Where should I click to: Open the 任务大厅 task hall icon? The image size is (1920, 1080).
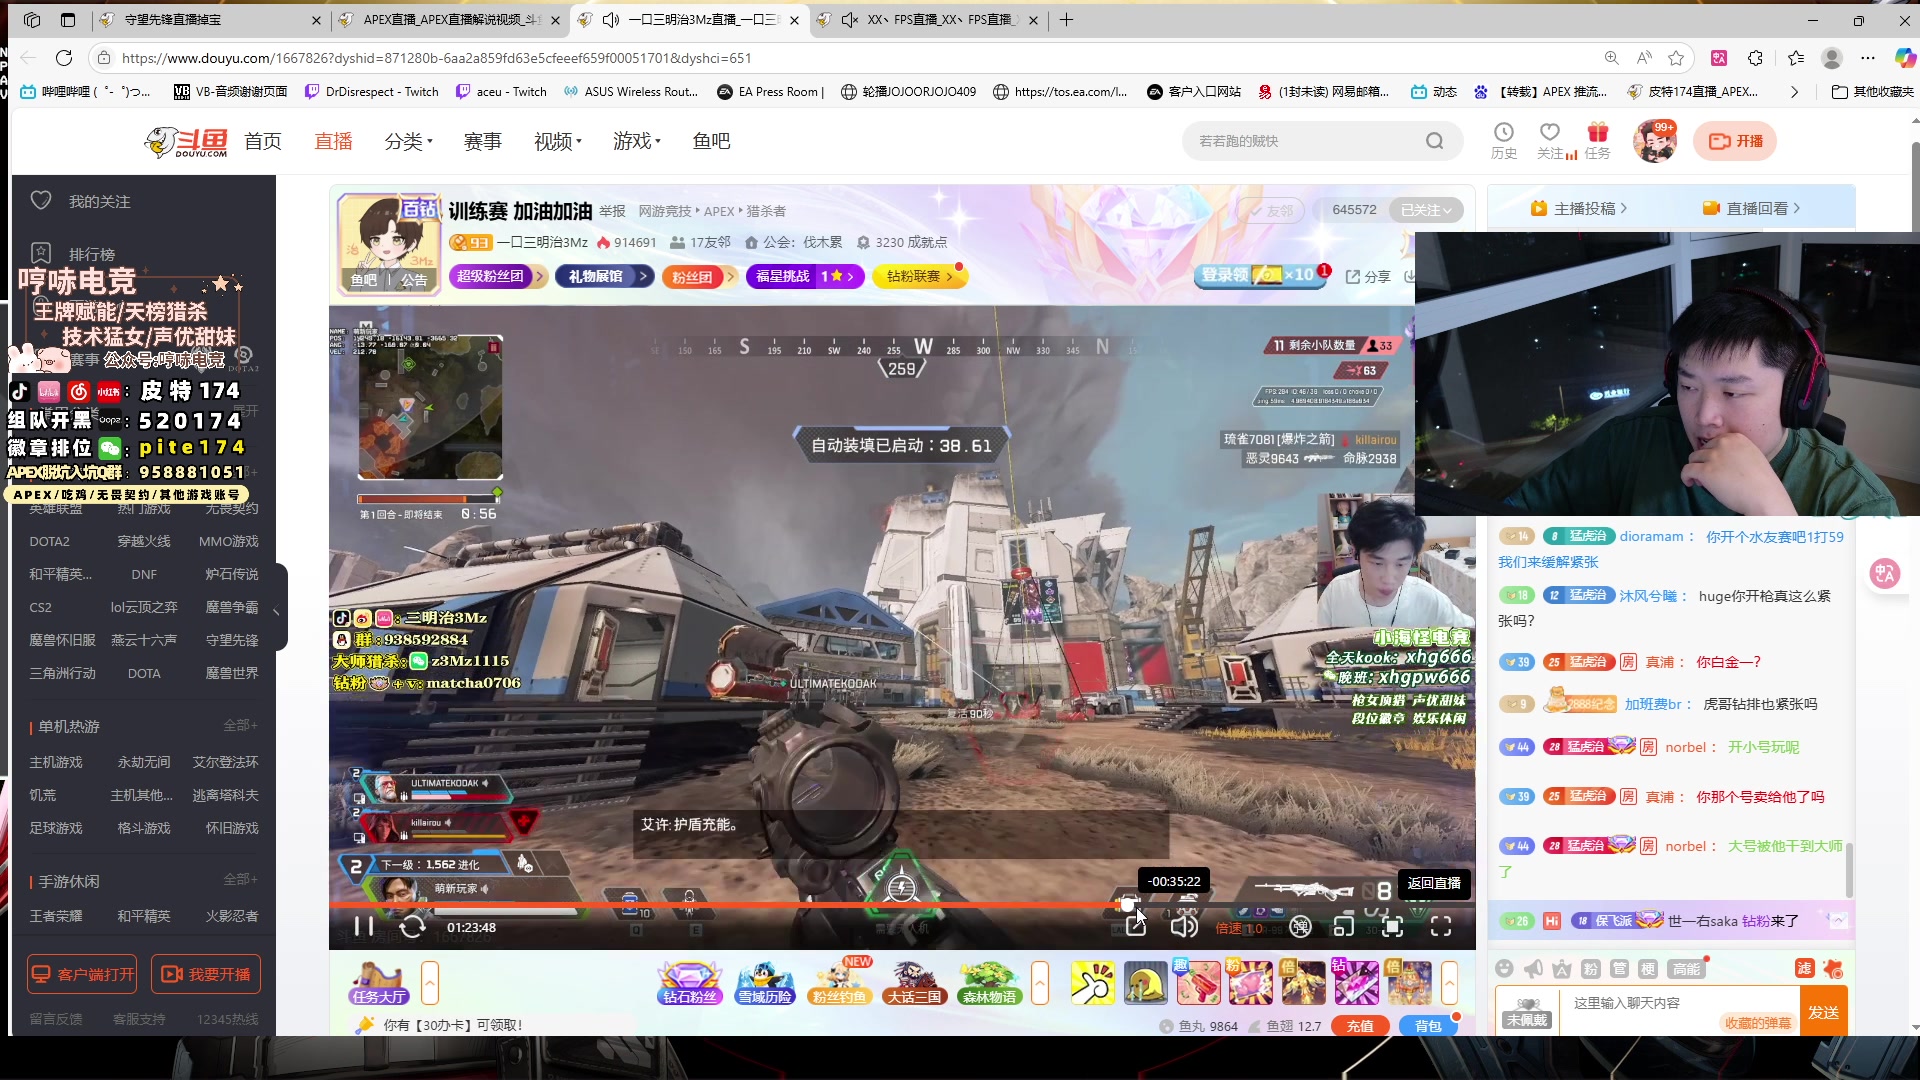[x=379, y=983]
